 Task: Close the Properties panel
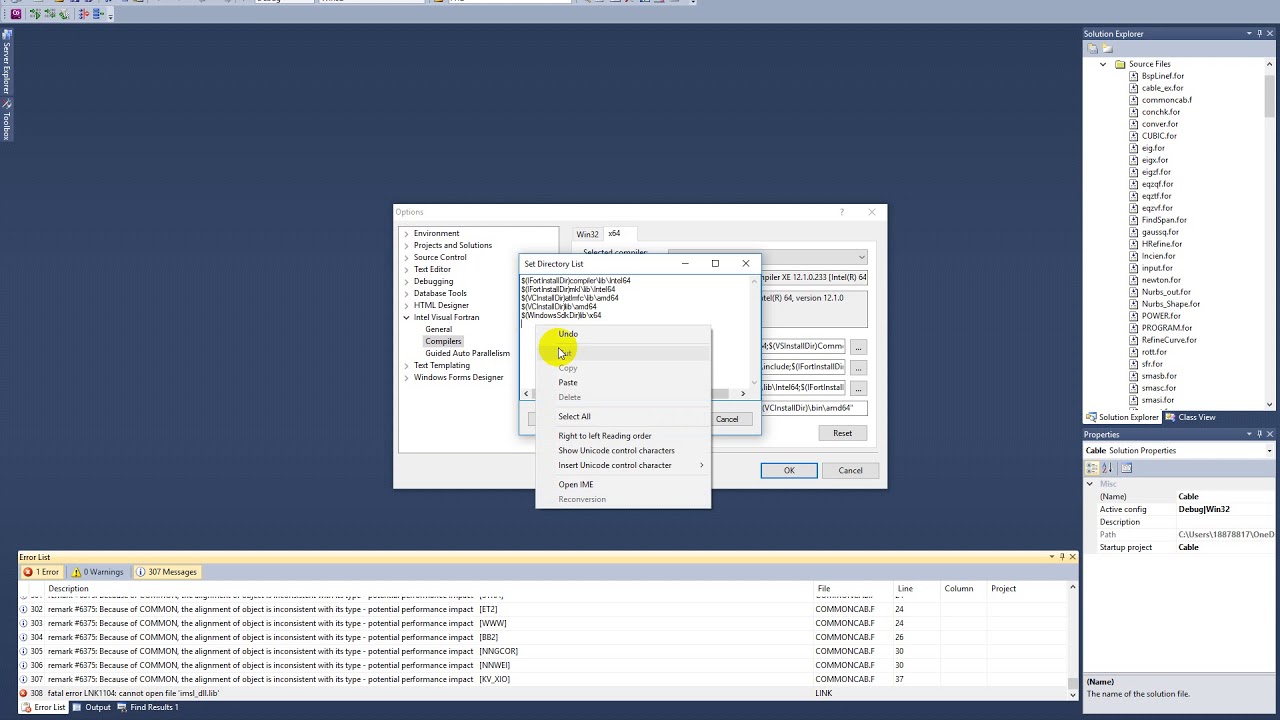point(1270,434)
